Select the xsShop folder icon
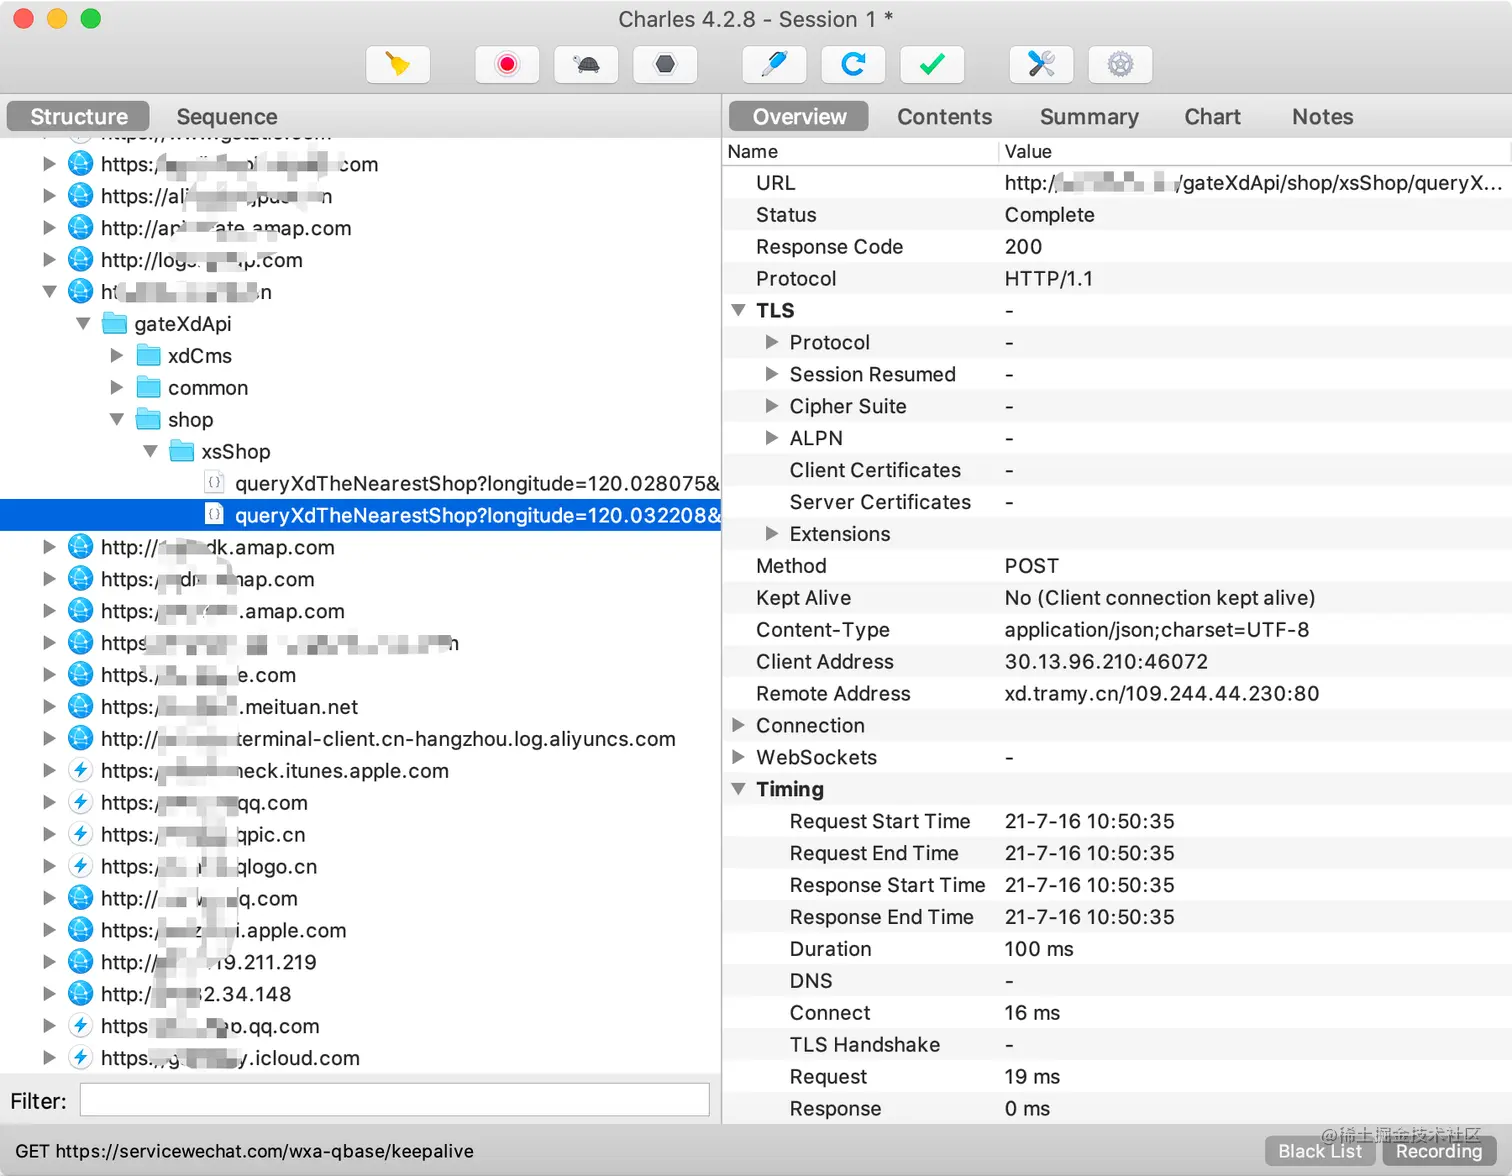 click(182, 452)
